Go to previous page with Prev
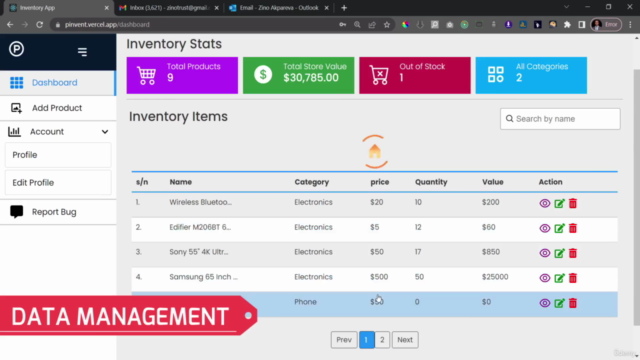Viewport: 640px width, 360px height. click(344, 340)
